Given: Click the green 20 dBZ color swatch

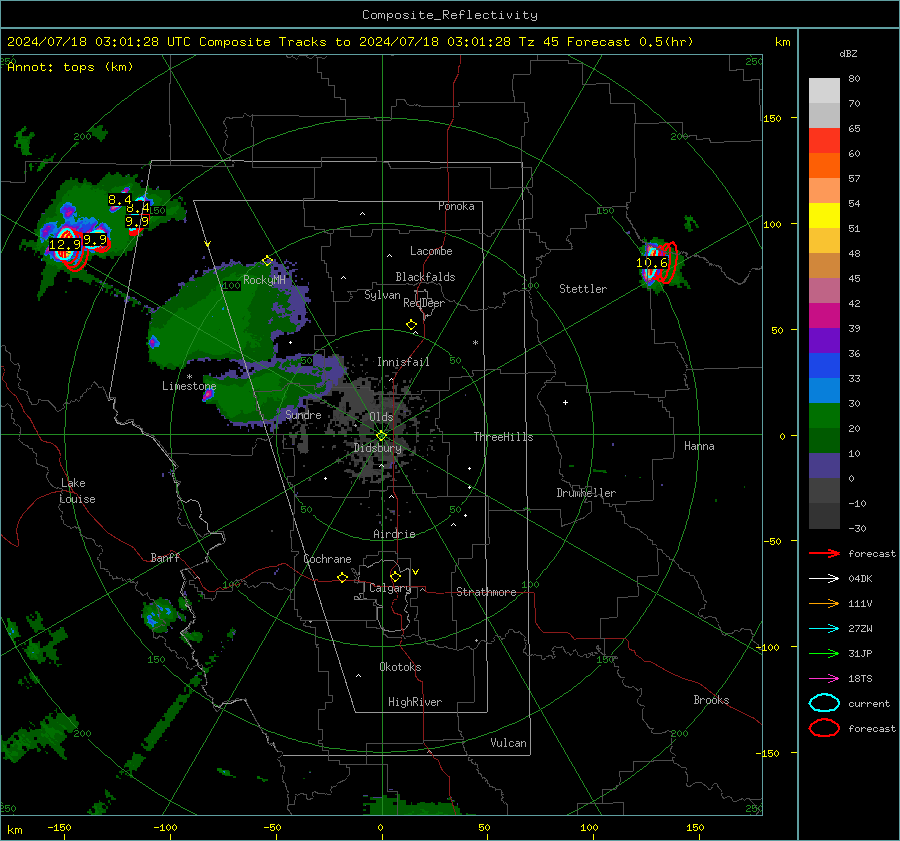Looking at the screenshot, I should point(824,416).
